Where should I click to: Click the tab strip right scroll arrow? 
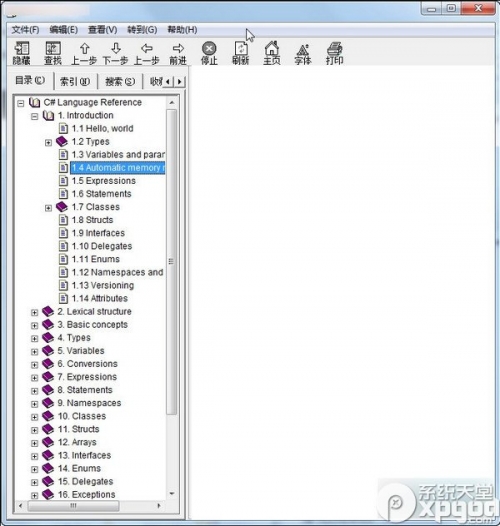coord(180,82)
